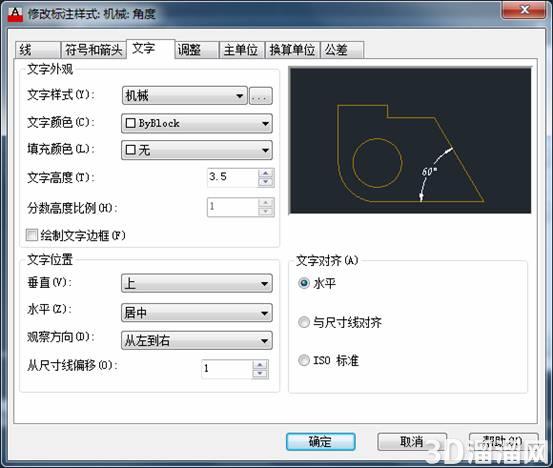The image size is (553, 468).
Task: Enable the 绘制文字边框 checkbox
Action: [x=32, y=235]
